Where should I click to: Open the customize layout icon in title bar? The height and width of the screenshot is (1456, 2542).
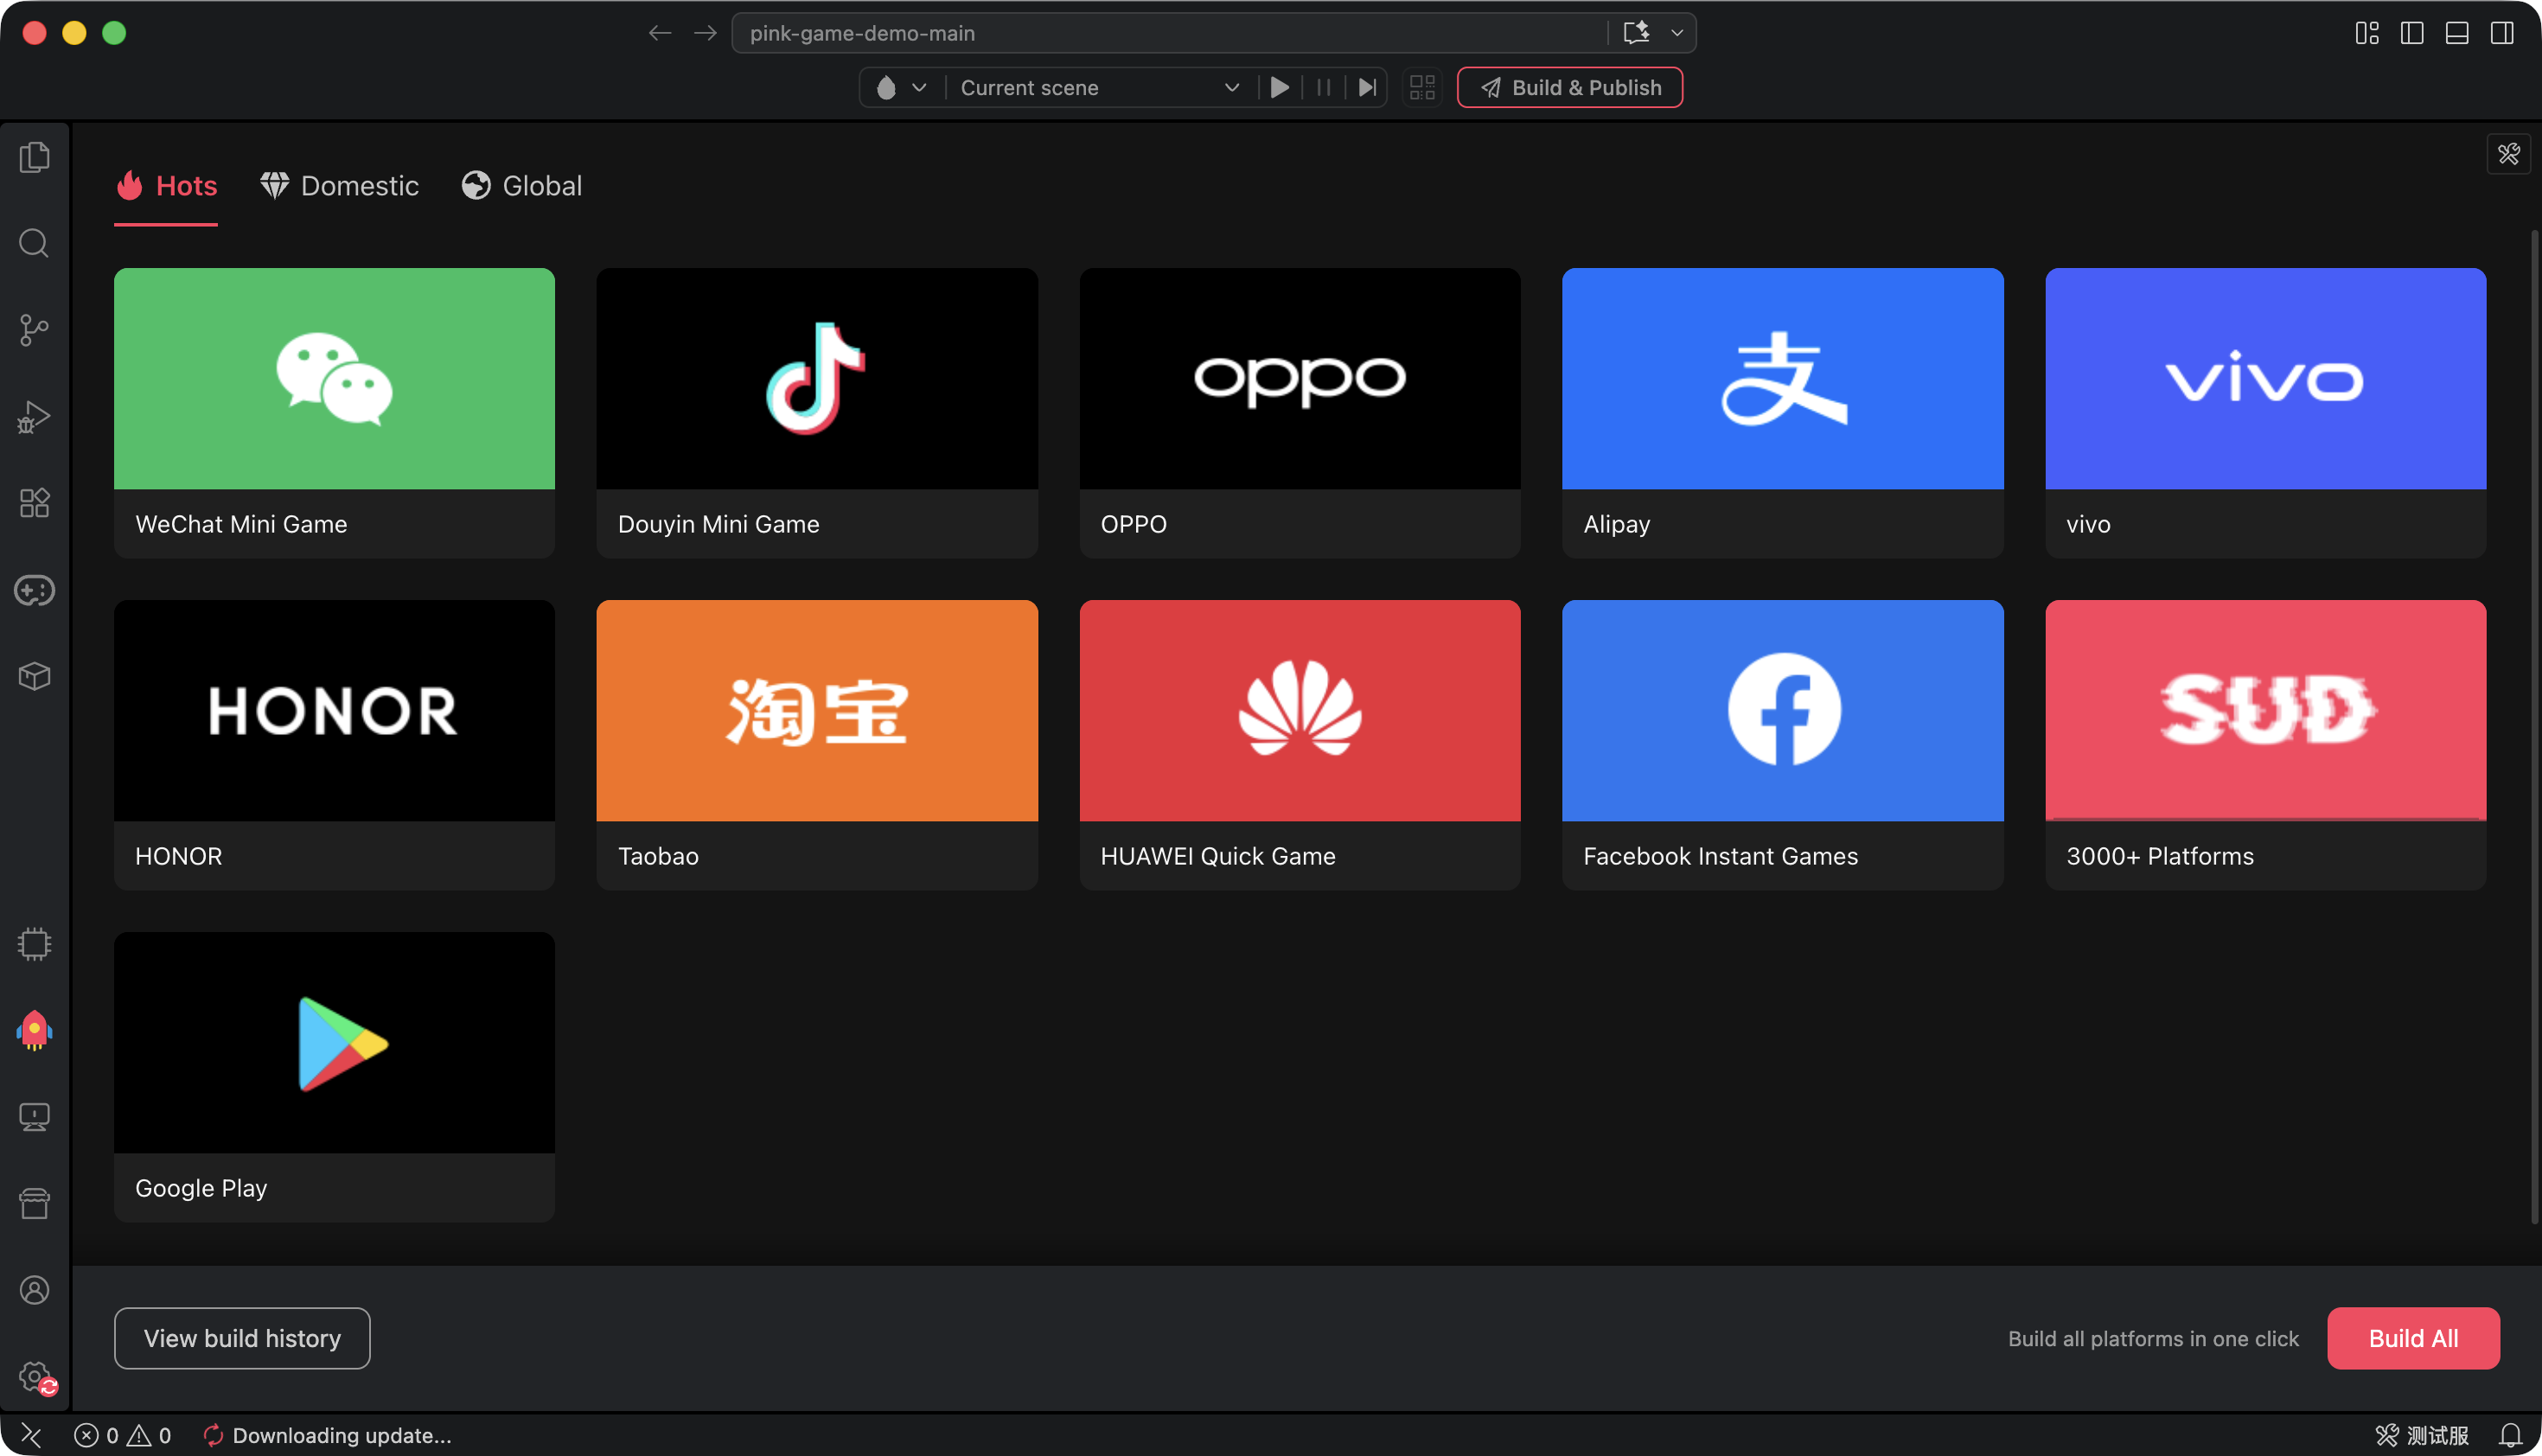(2367, 33)
